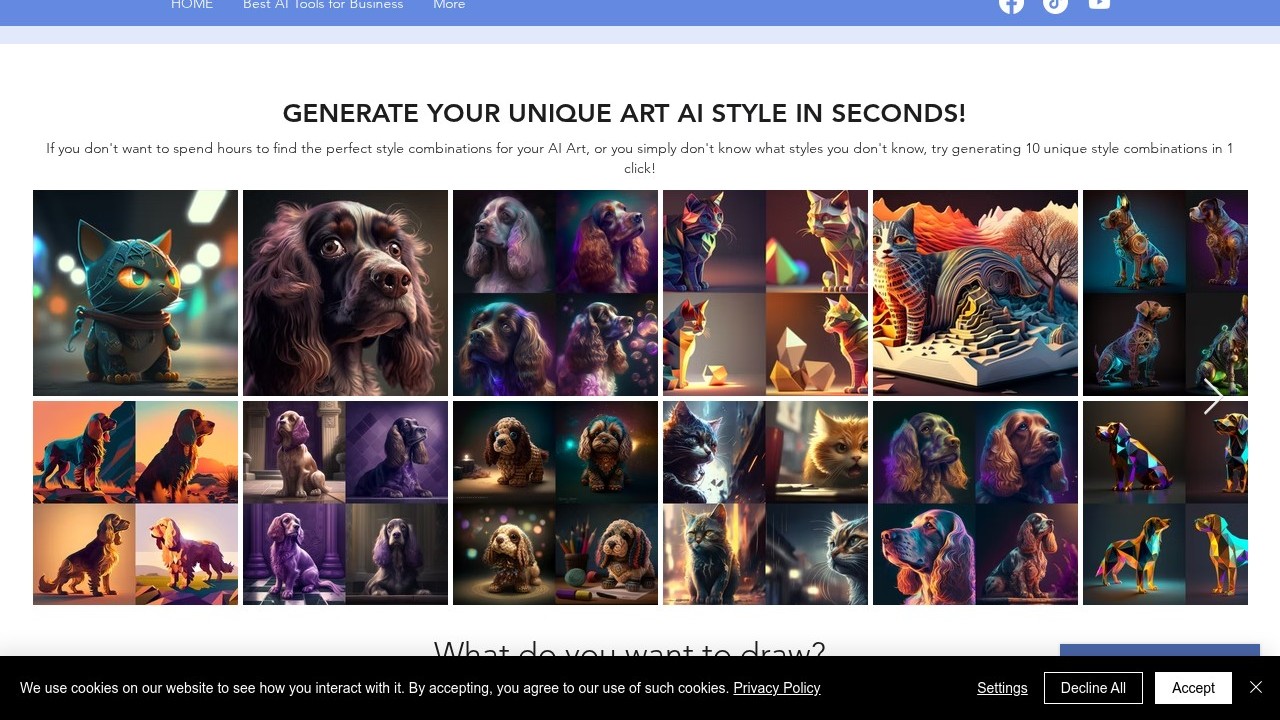Open Best AI Tools for Business
This screenshot has height=720, width=1280.
tap(323, 5)
